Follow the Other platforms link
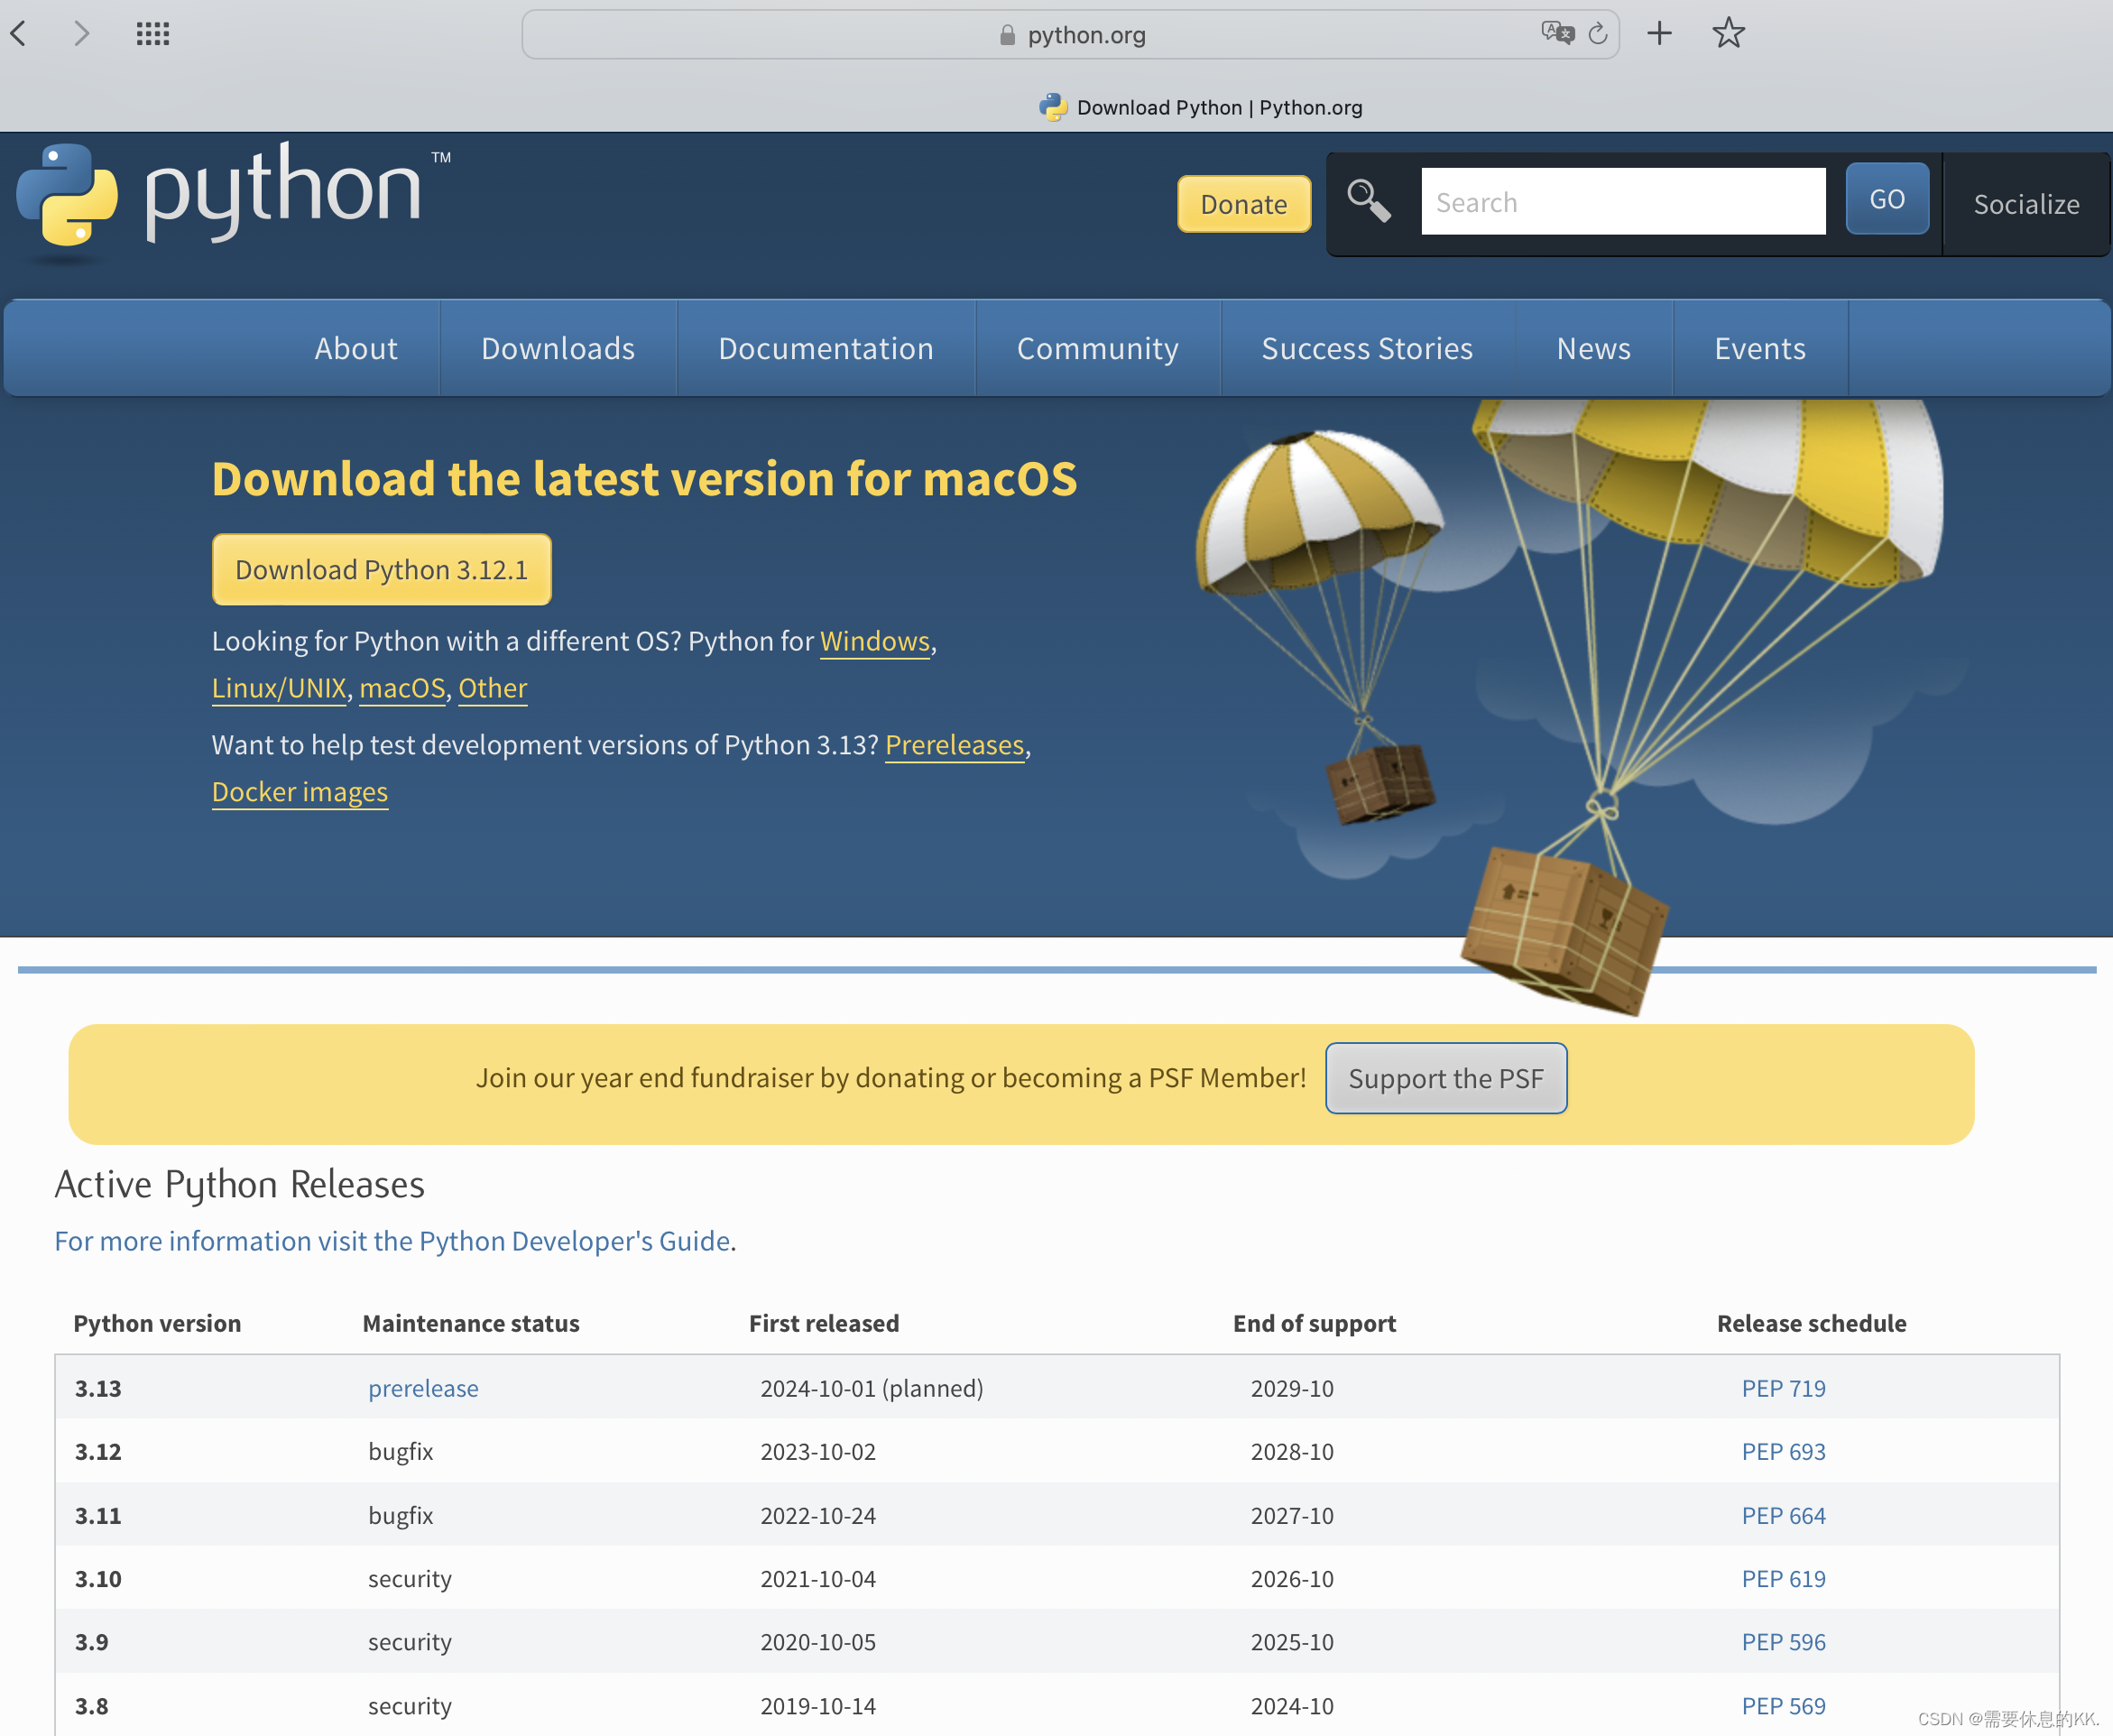Screen dimensions: 2113x1736 click(x=493, y=688)
